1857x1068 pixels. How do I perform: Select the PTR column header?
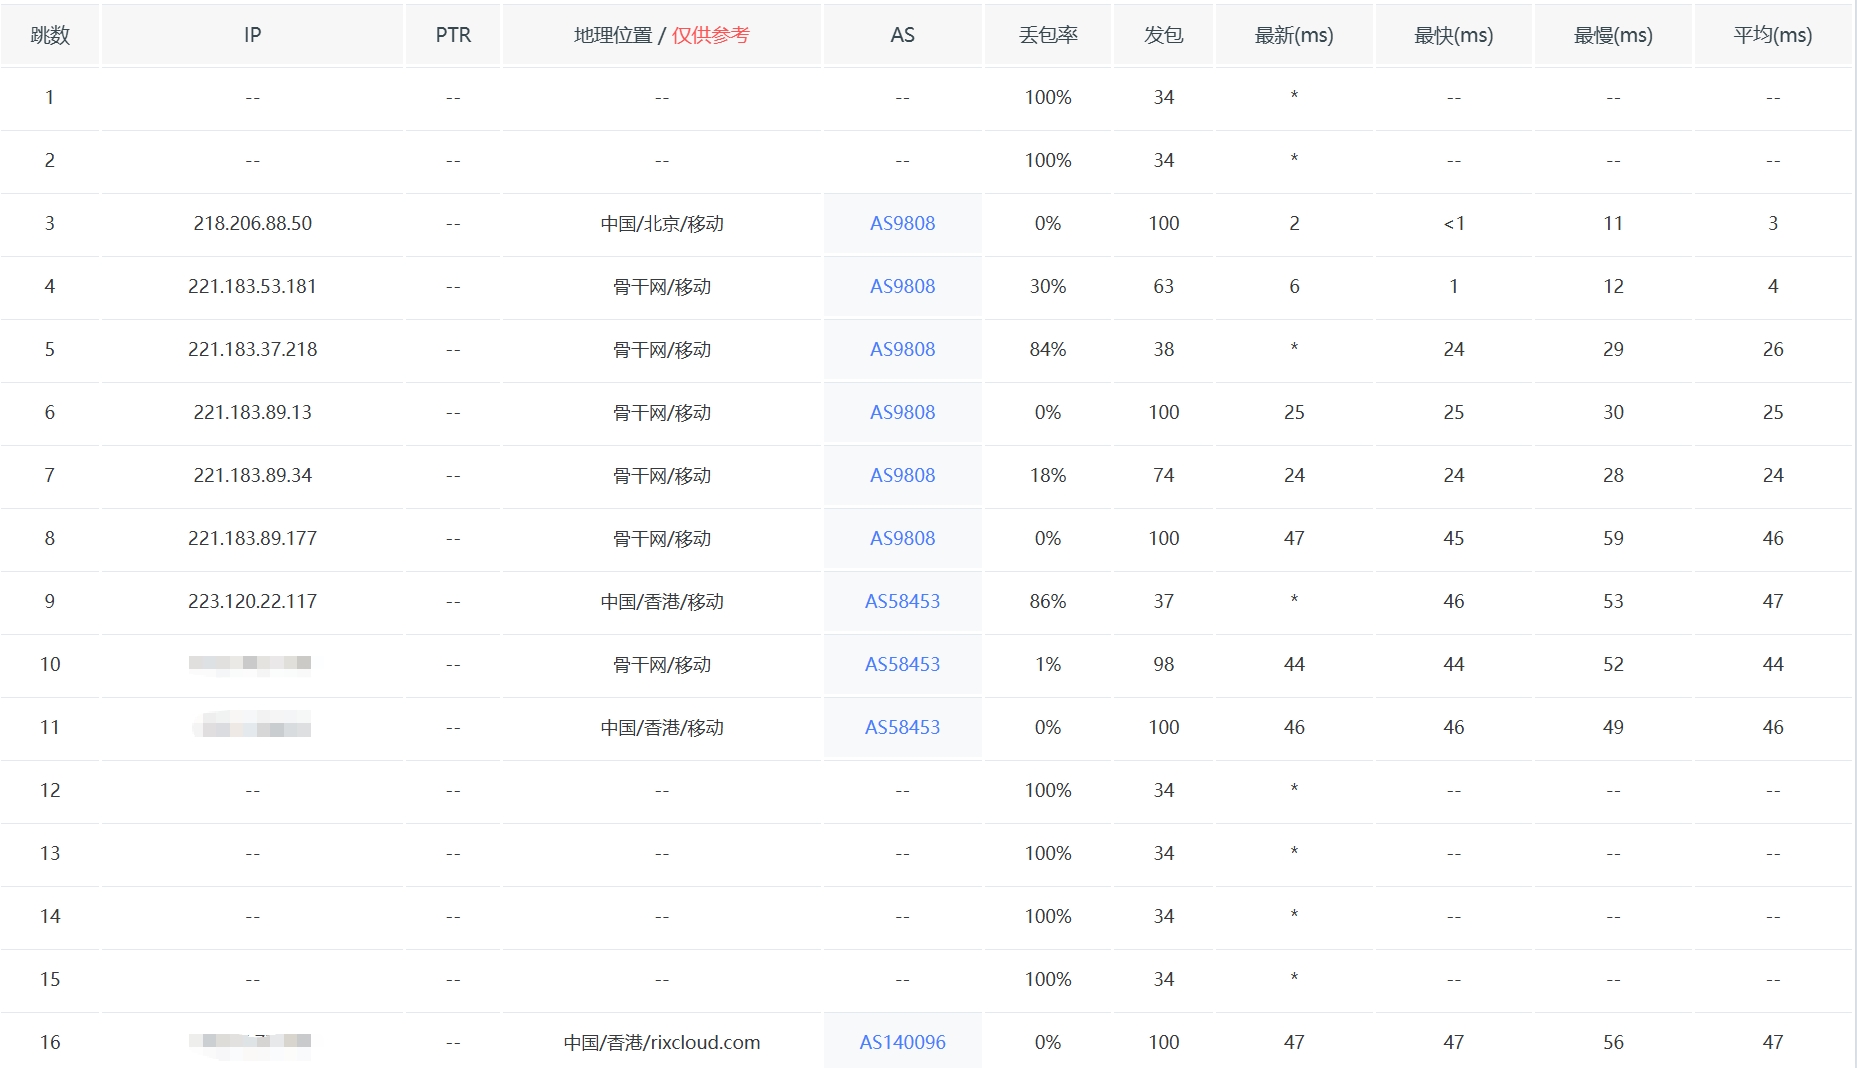click(x=453, y=35)
